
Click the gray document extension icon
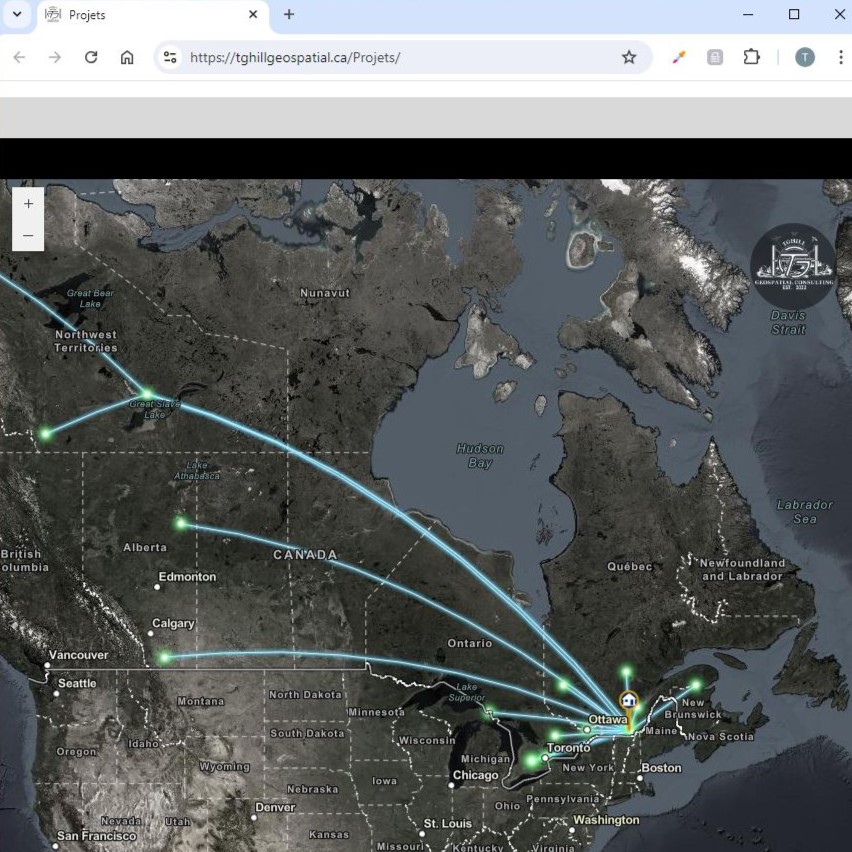tap(715, 57)
